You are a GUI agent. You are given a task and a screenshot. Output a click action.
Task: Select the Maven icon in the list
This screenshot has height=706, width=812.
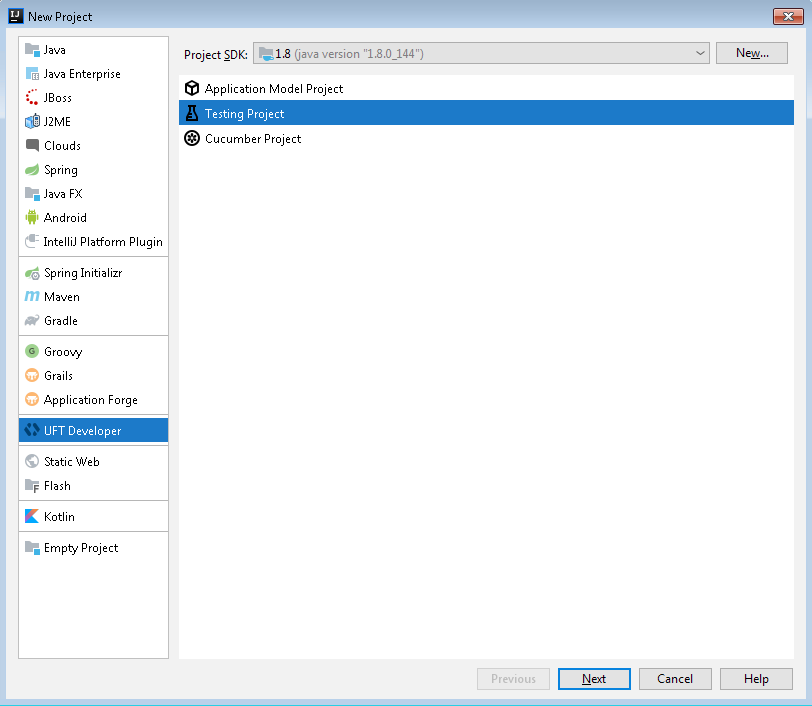(x=32, y=297)
